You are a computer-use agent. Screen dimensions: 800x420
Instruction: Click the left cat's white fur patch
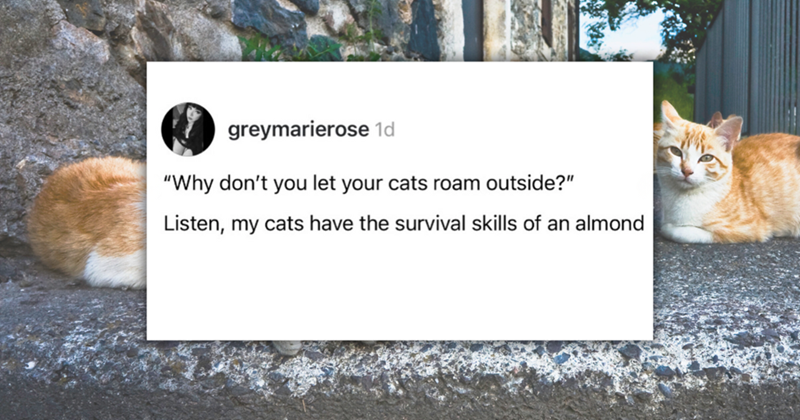pyautogui.click(x=115, y=268)
